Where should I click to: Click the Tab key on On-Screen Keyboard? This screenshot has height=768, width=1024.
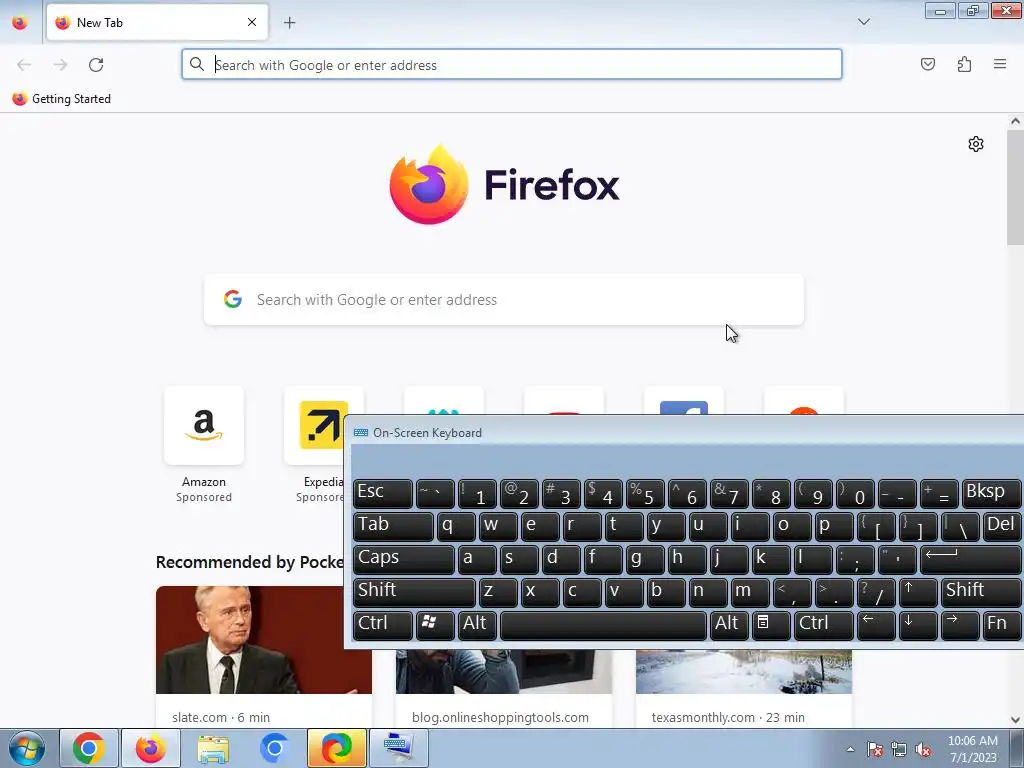click(393, 526)
